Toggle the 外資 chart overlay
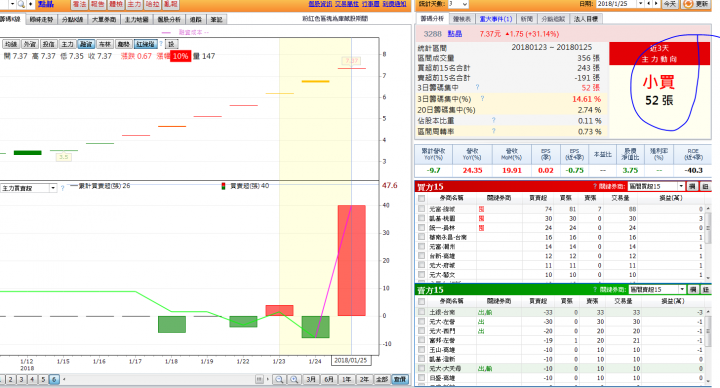720x388 pixels. [29, 44]
